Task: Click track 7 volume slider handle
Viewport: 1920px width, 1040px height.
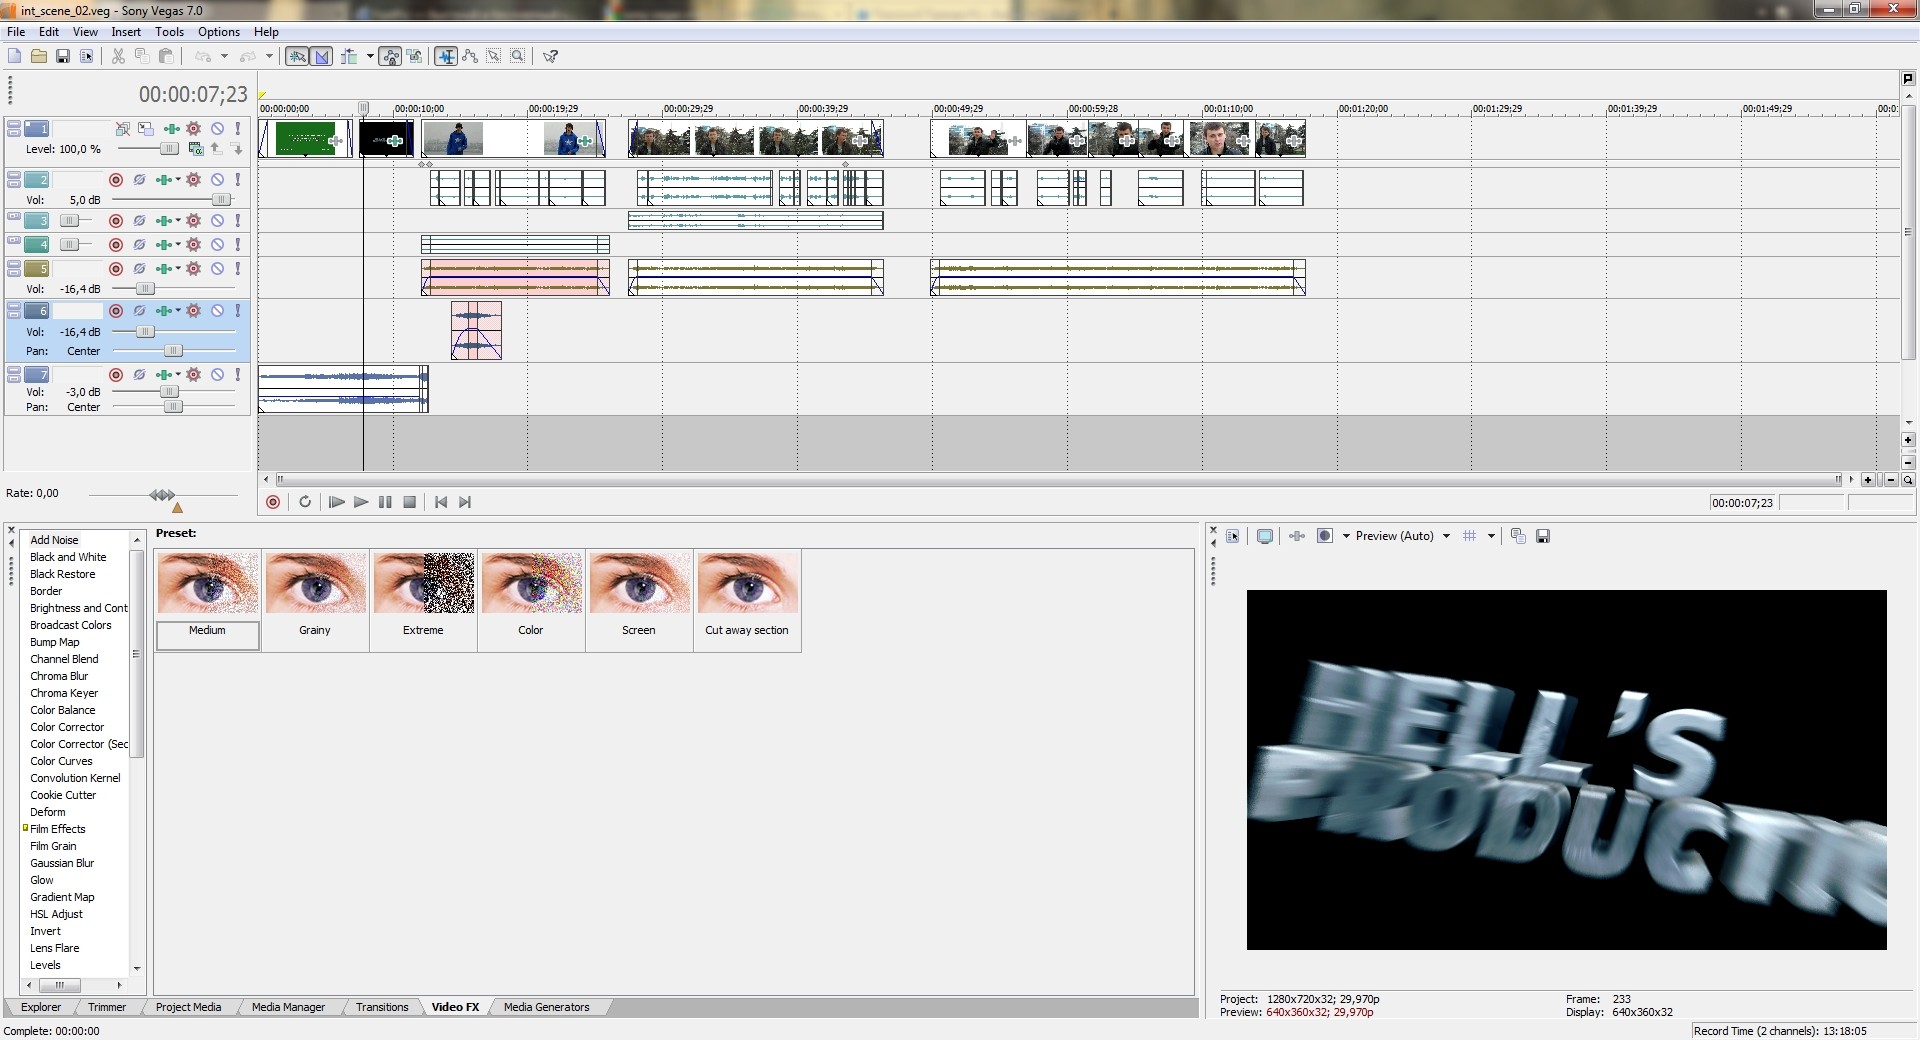Action: (x=169, y=392)
